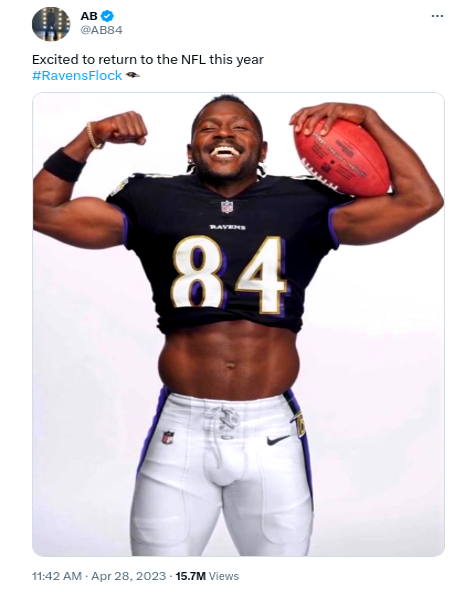View the 15.7M Views count
This screenshot has width=475, height=592.
207,576
